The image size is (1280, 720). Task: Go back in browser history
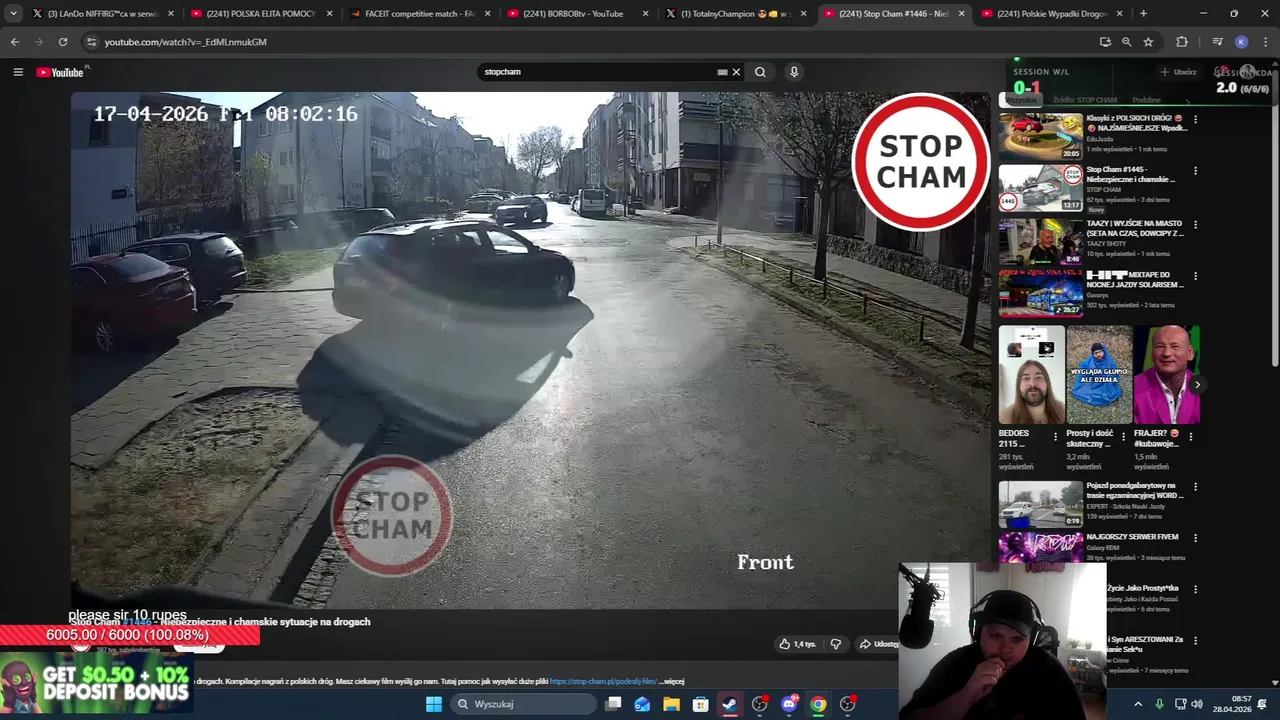click(x=14, y=42)
